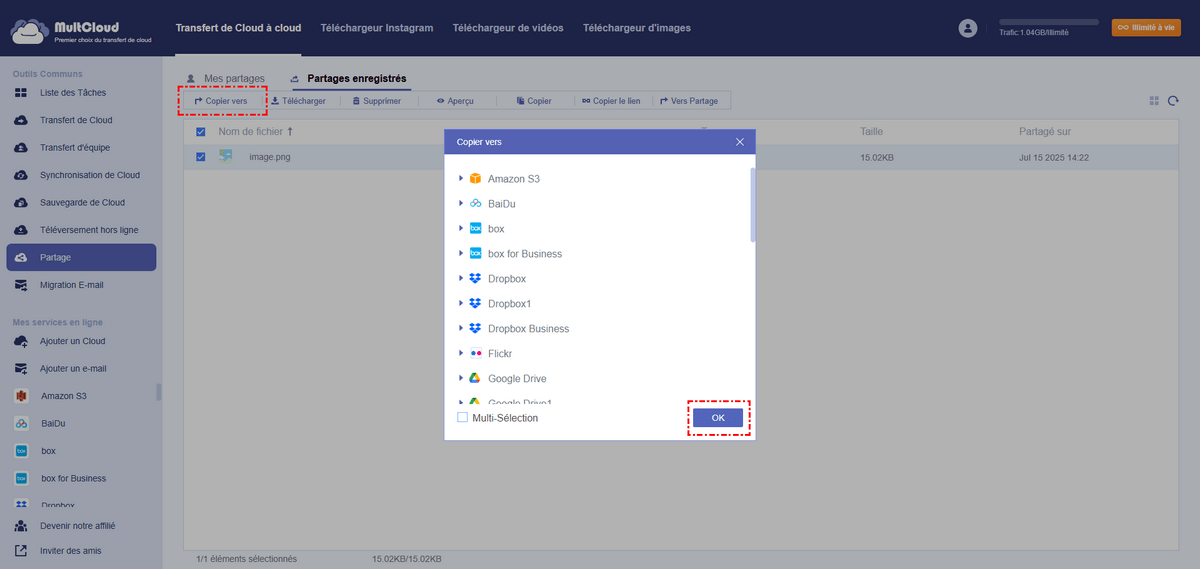Uncheck the image.png row checkbox
Image resolution: width=1200 pixels, height=569 pixels.
pos(201,157)
